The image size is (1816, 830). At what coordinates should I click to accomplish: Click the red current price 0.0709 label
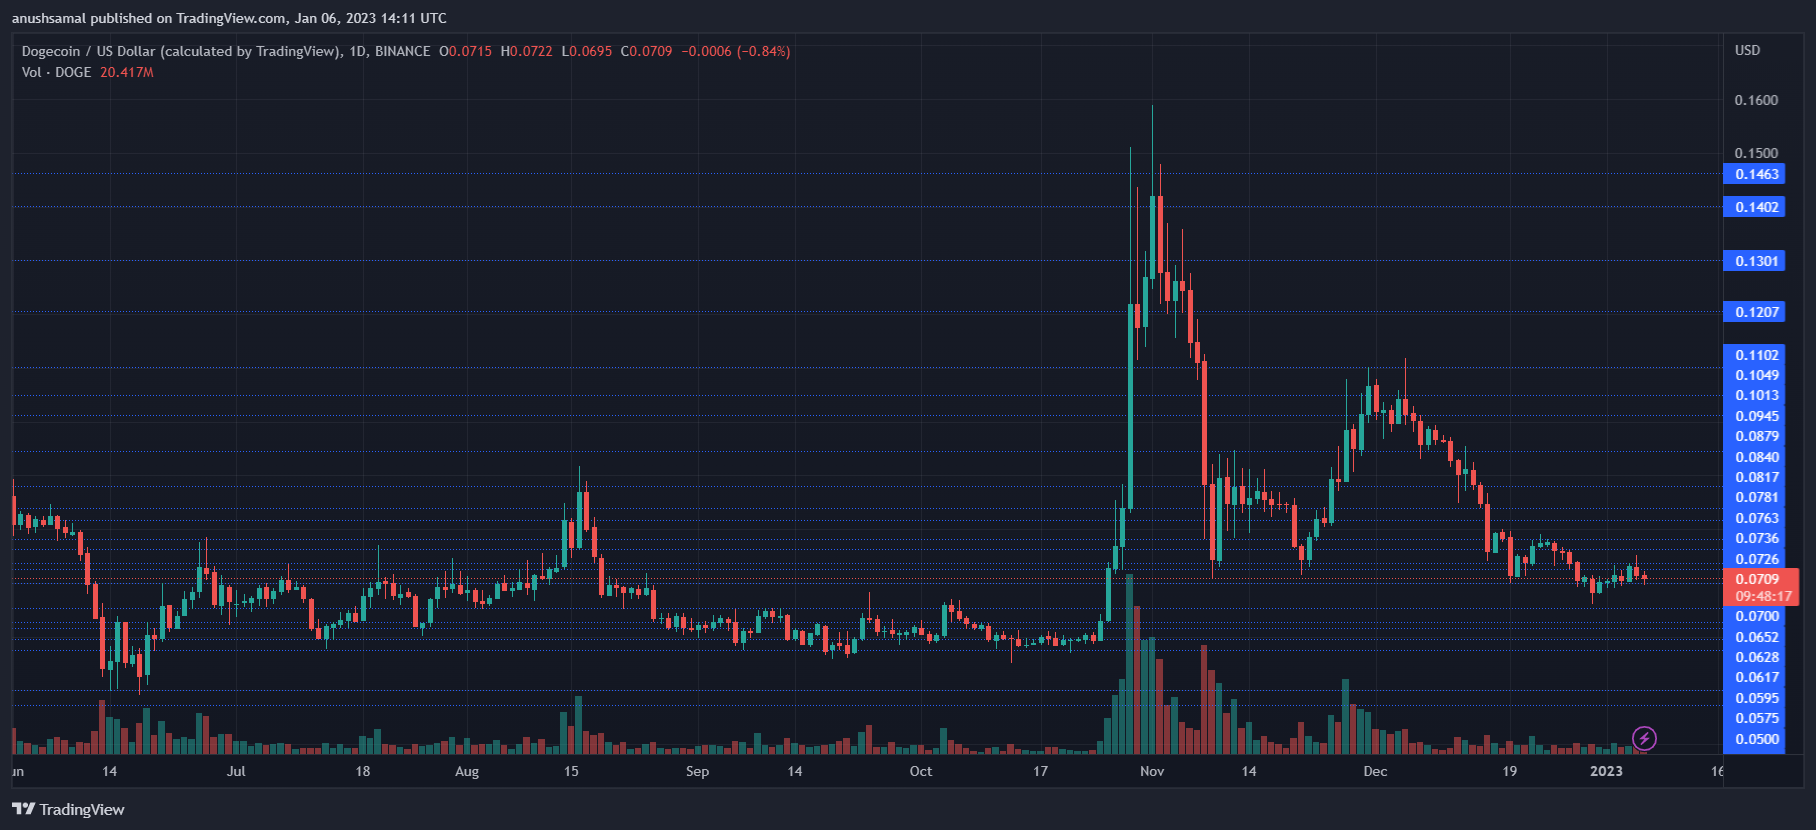click(1757, 579)
